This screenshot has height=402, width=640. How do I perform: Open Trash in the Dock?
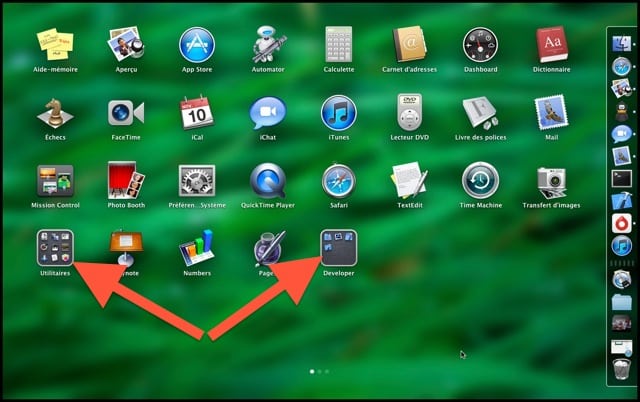pos(621,369)
